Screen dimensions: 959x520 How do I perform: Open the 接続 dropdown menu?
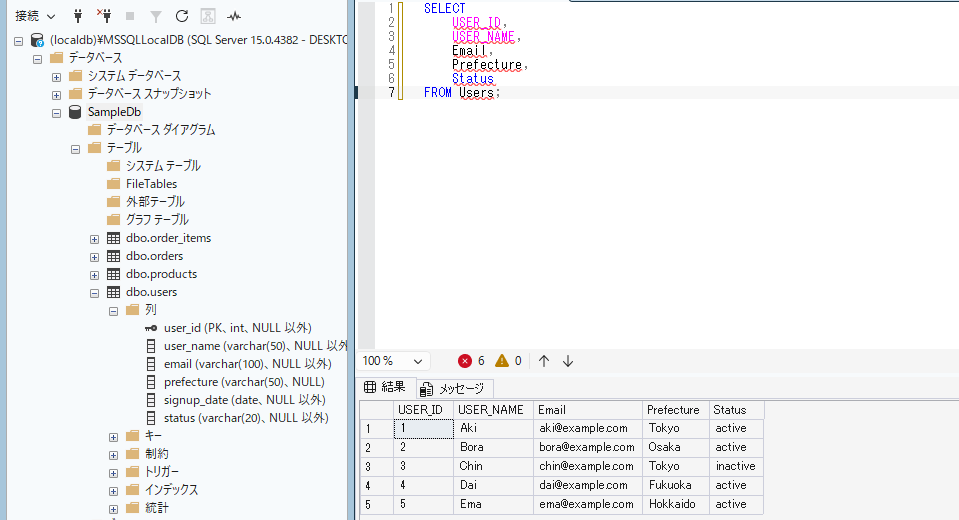(35, 17)
